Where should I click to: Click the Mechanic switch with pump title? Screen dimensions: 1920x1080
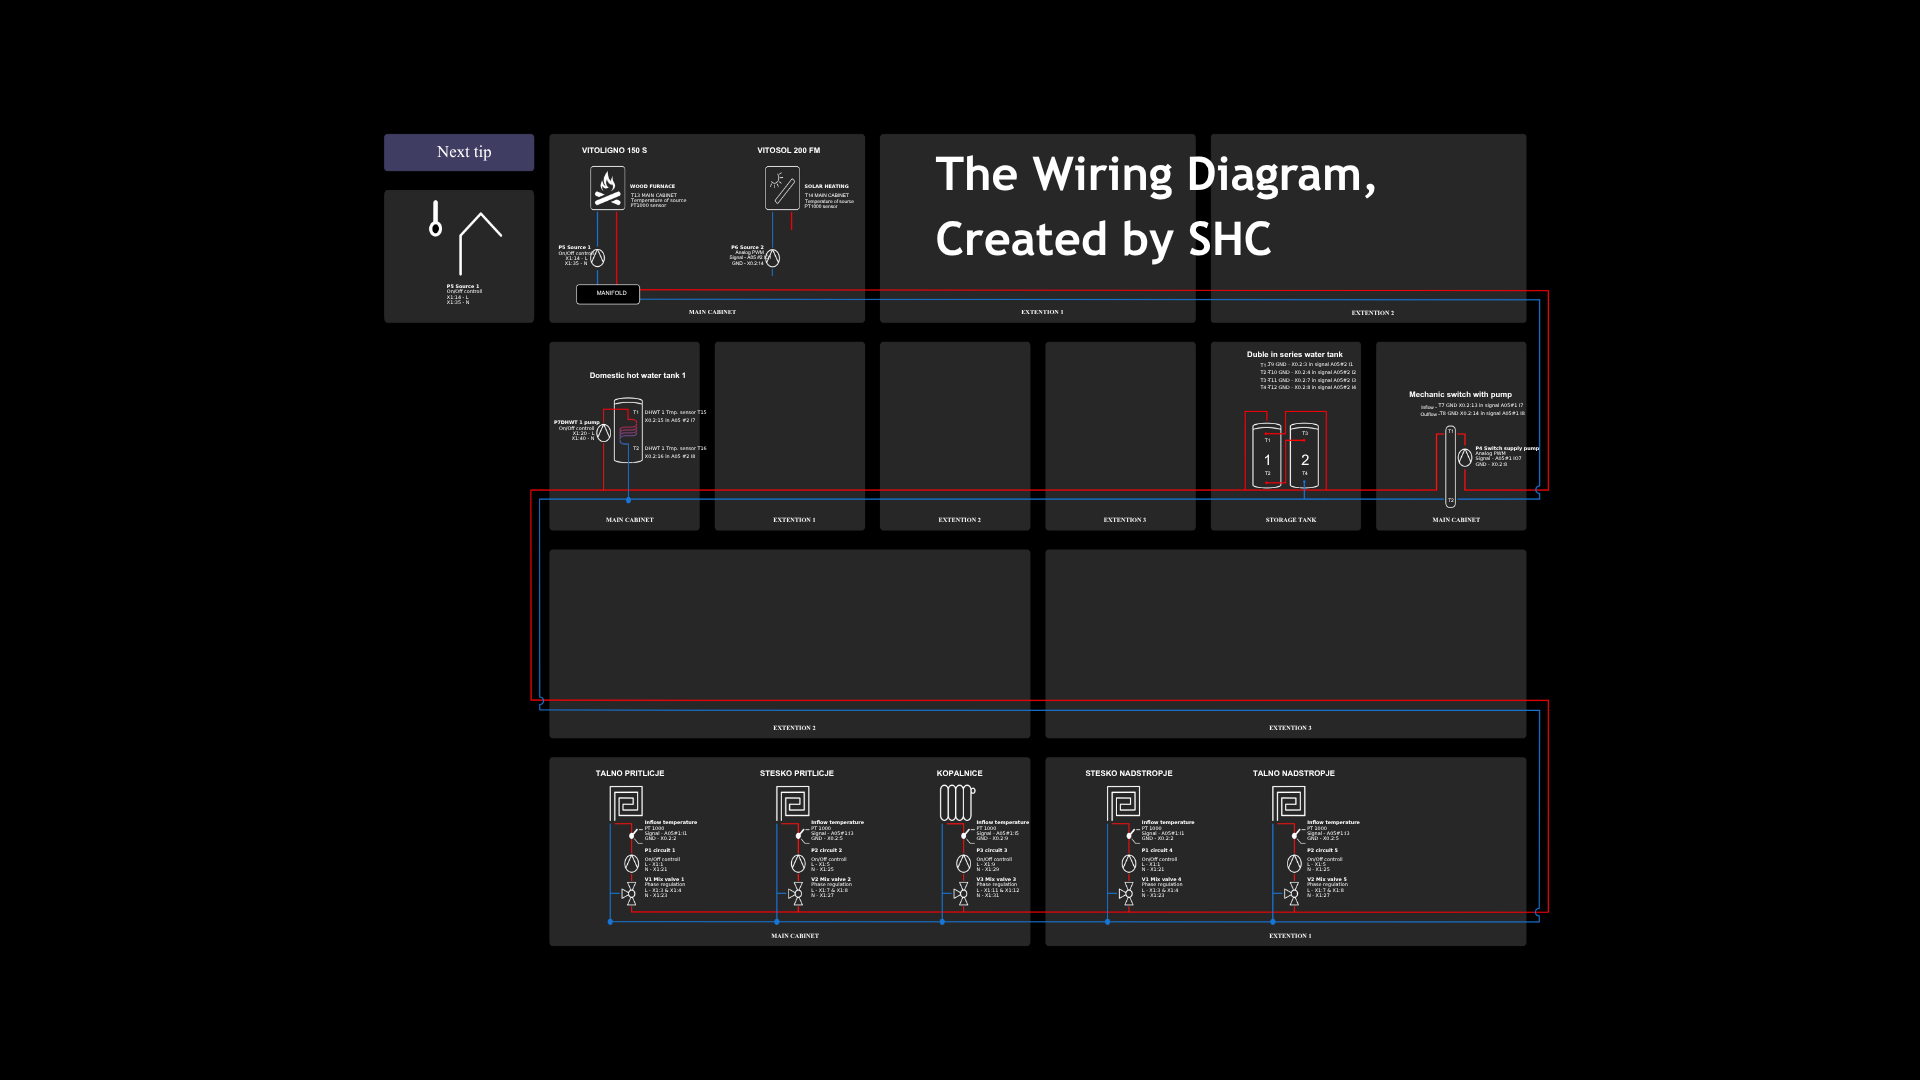click(x=1460, y=395)
